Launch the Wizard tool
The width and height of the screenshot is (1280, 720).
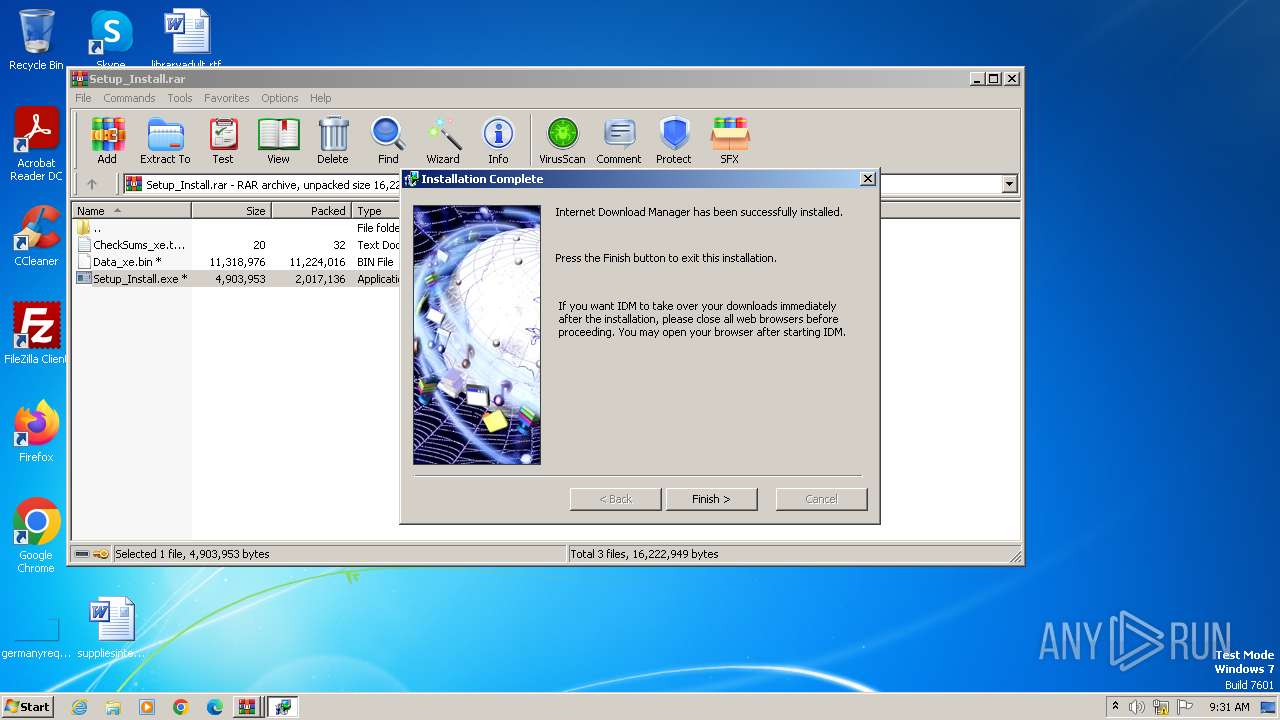[x=443, y=140]
